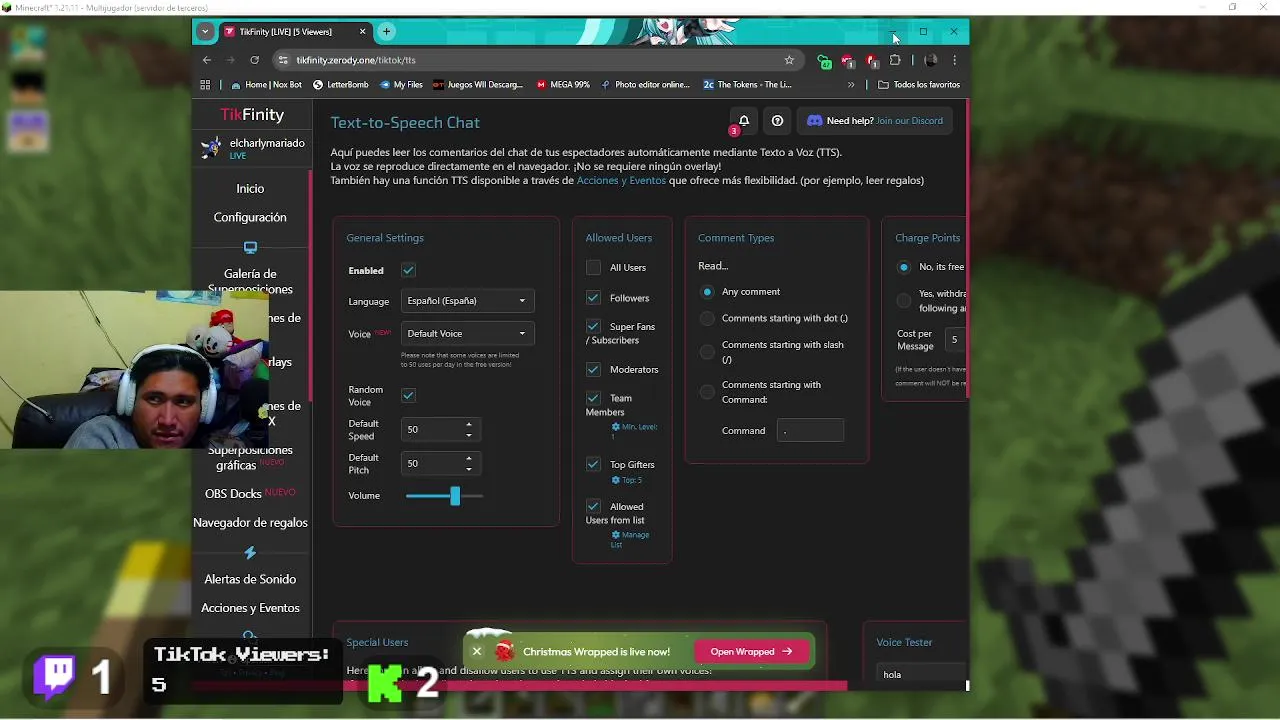Select Comments starting with slash option
This screenshot has width=1280, height=720.
click(707, 352)
